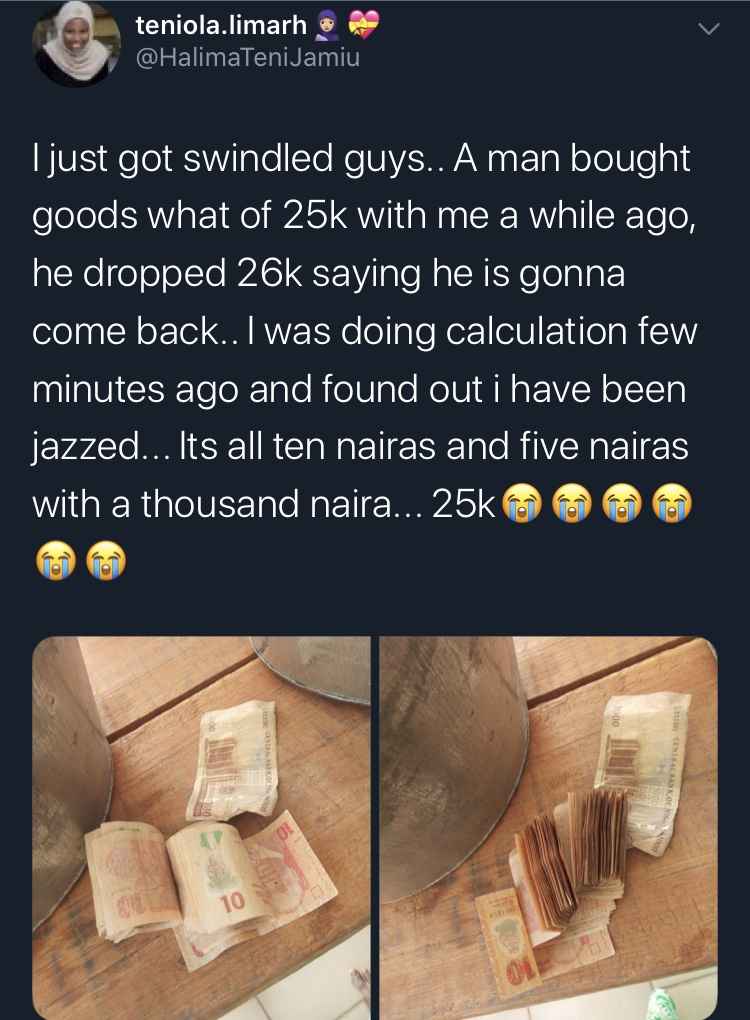Image resolution: width=750 pixels, height=1020 pixels.
Task: Click the folded note in right photo
Action: tap(641, 771)
